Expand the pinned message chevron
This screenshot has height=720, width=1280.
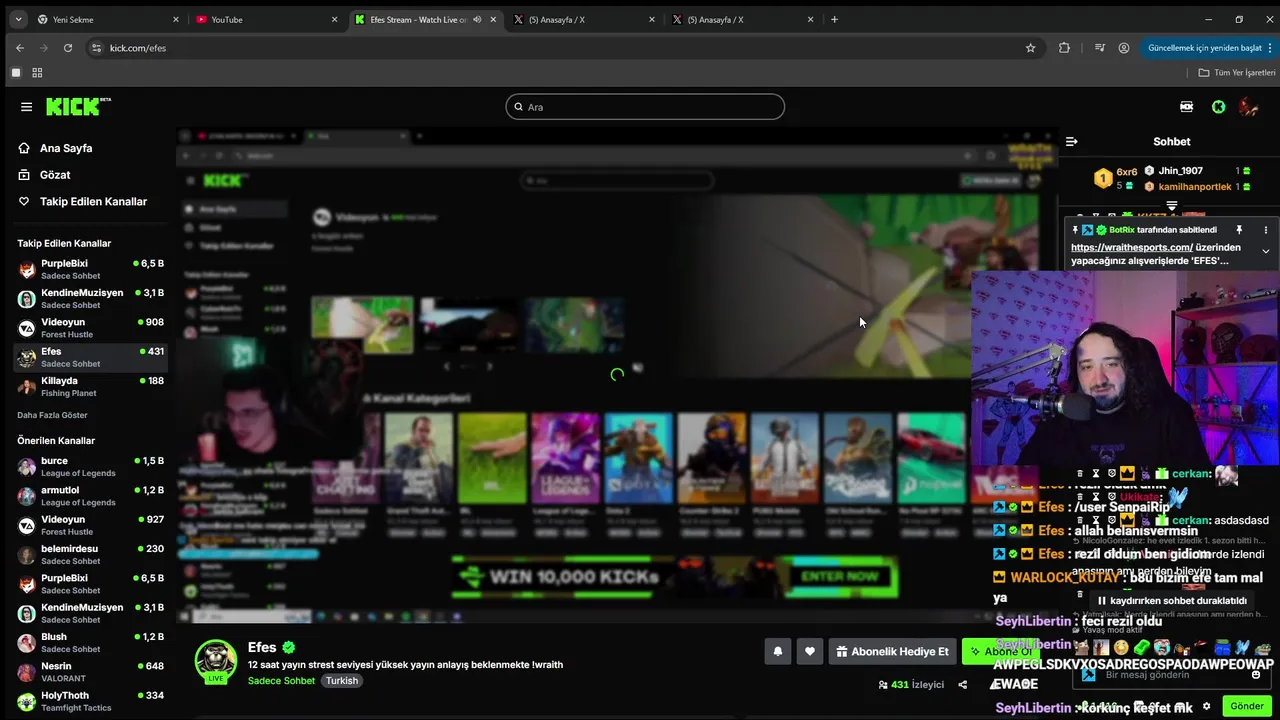(x=1265, y=252)
